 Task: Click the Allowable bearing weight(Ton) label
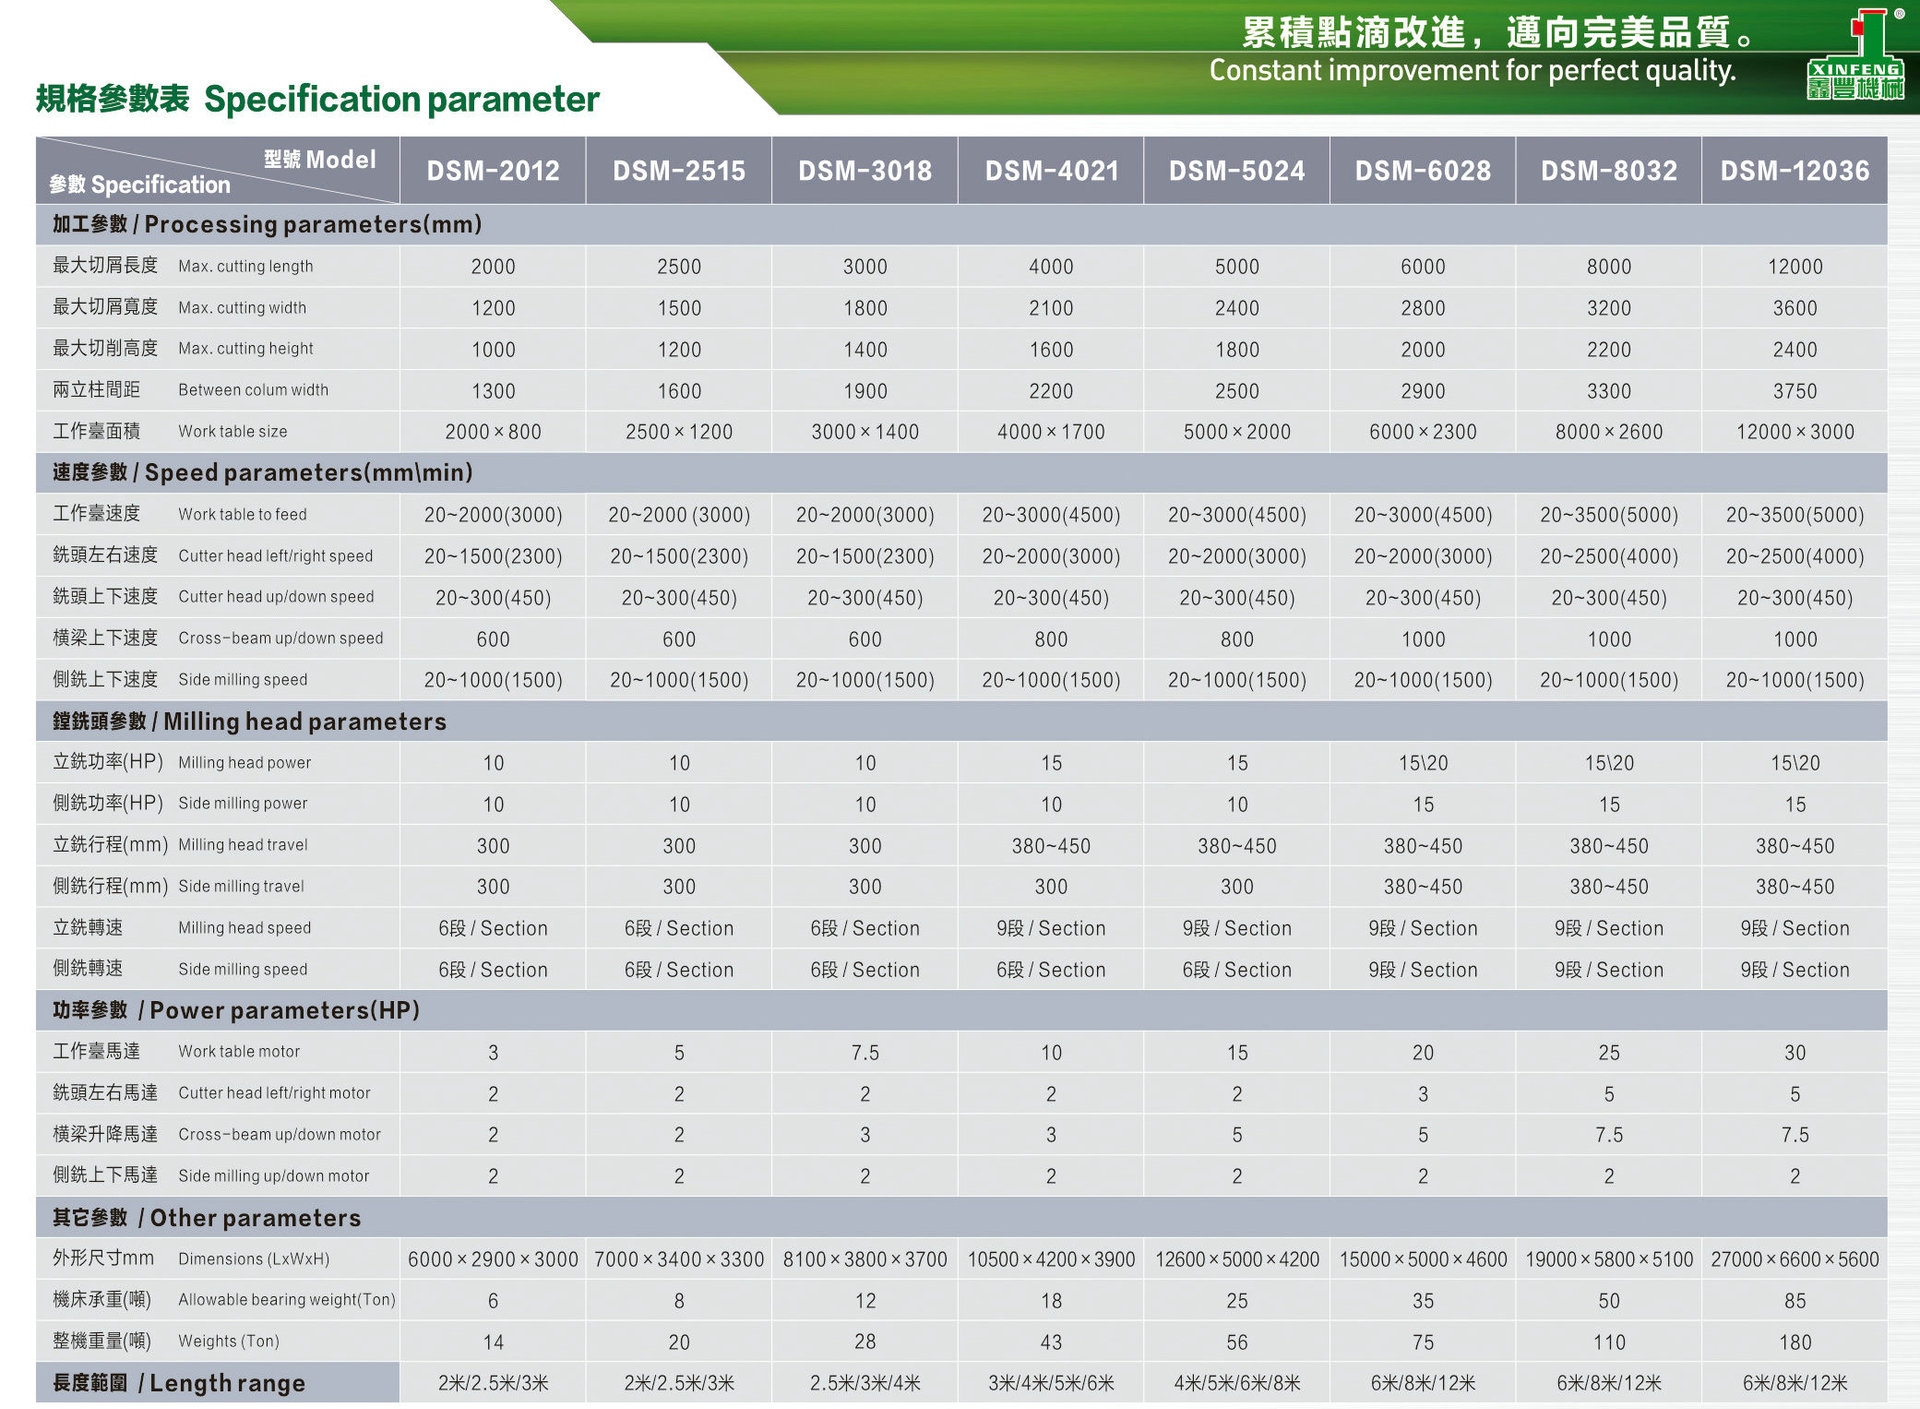pyautogui.click(x=287, y=1300)
